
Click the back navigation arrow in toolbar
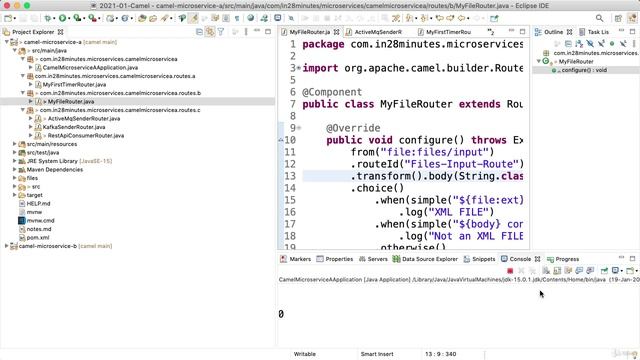tap(461, 18)
